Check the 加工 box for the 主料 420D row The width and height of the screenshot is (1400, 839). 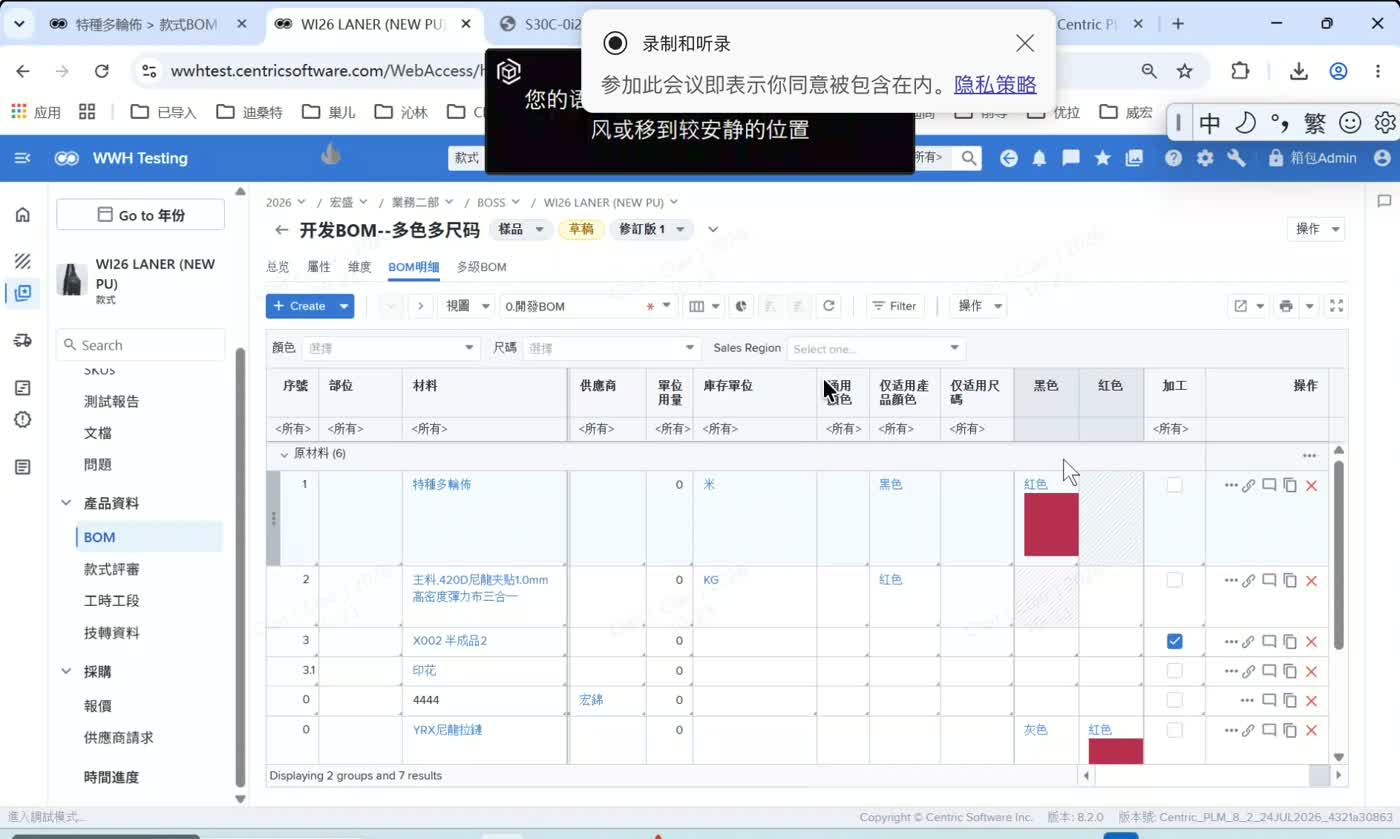1175,580
